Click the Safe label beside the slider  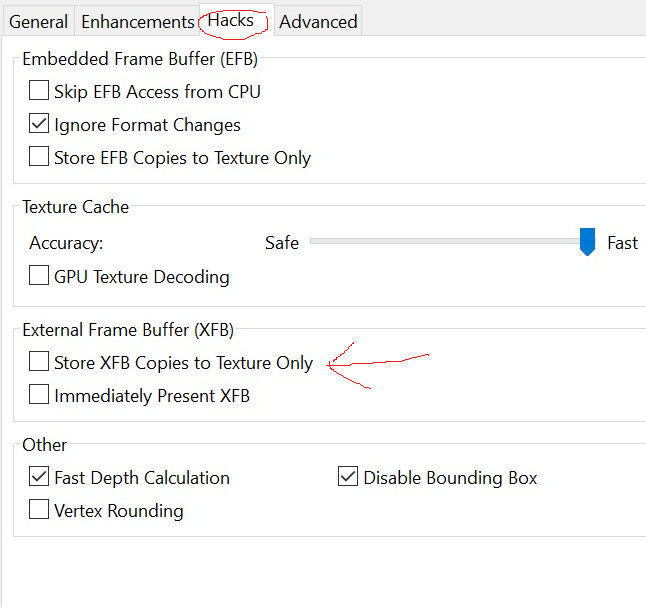coord(282,243)
